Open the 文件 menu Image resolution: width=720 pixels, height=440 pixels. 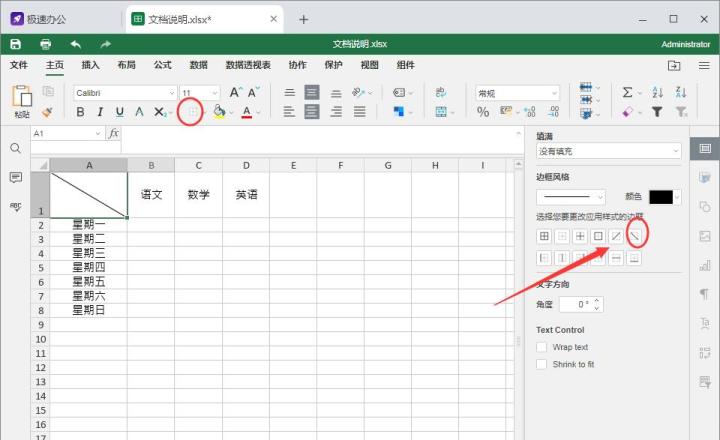point(19,65)
